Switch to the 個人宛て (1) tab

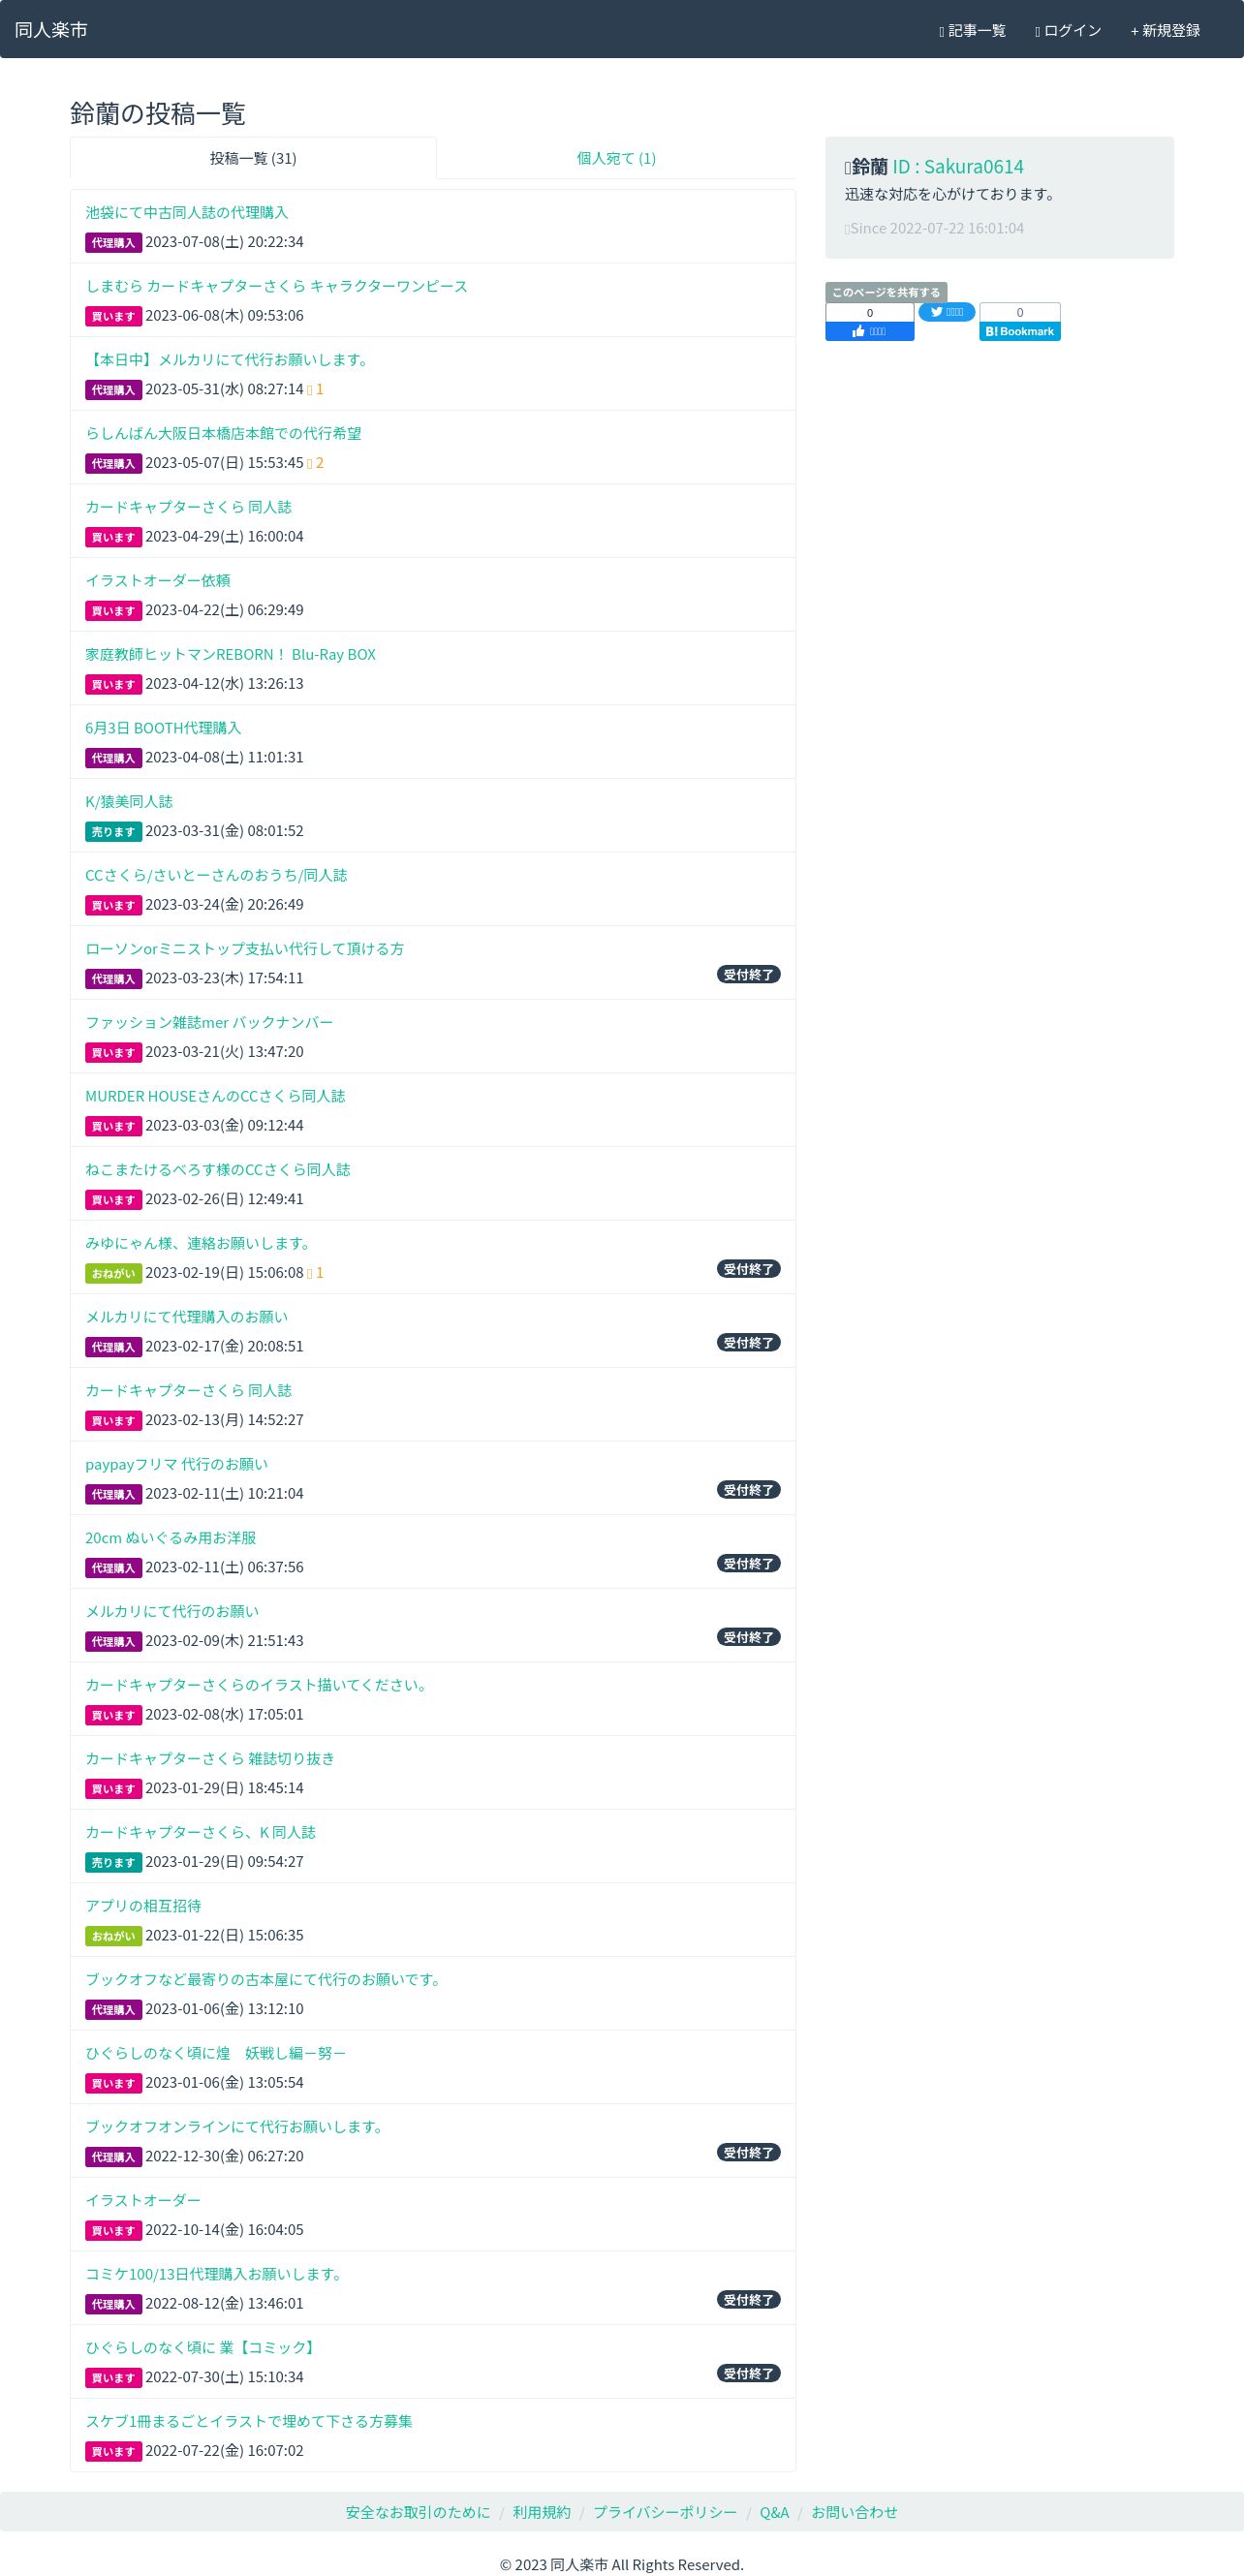pyautogui.click(x=616, y=158)
